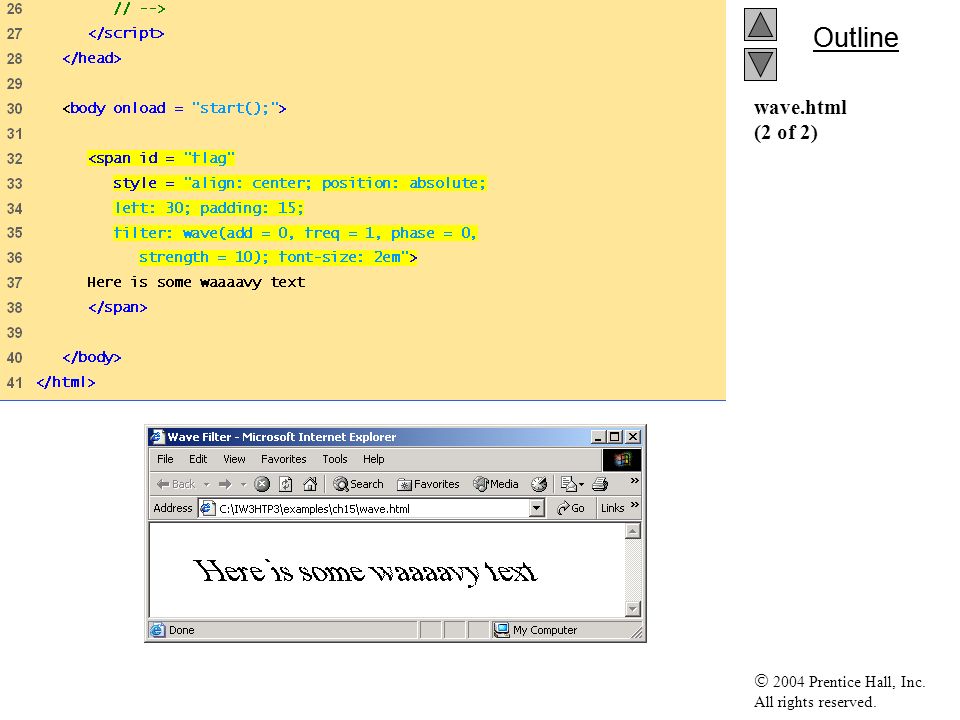This screenshot has height=720, width=960.
Task: Click the "© 2004 Prentice Hall, Inc." copyright line
Action: pos(839,681)
